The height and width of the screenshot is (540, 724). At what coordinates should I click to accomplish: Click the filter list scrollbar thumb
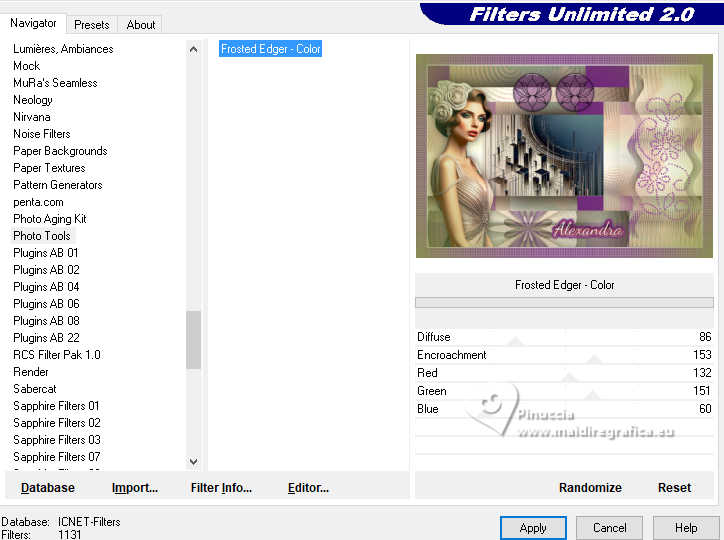pos(193,340)
